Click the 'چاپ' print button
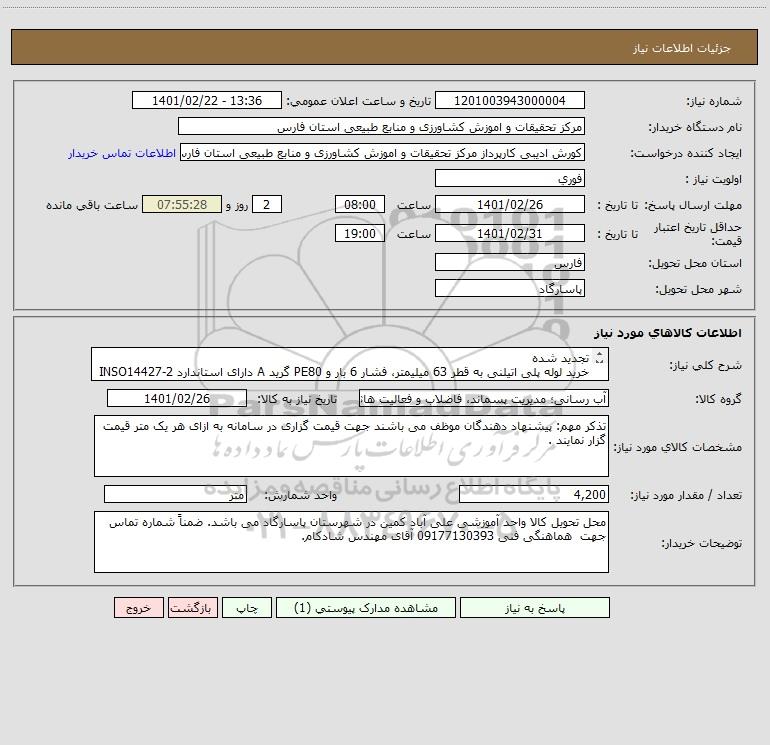The width and height of the screenshot is (770, 745). coord(247,607)
